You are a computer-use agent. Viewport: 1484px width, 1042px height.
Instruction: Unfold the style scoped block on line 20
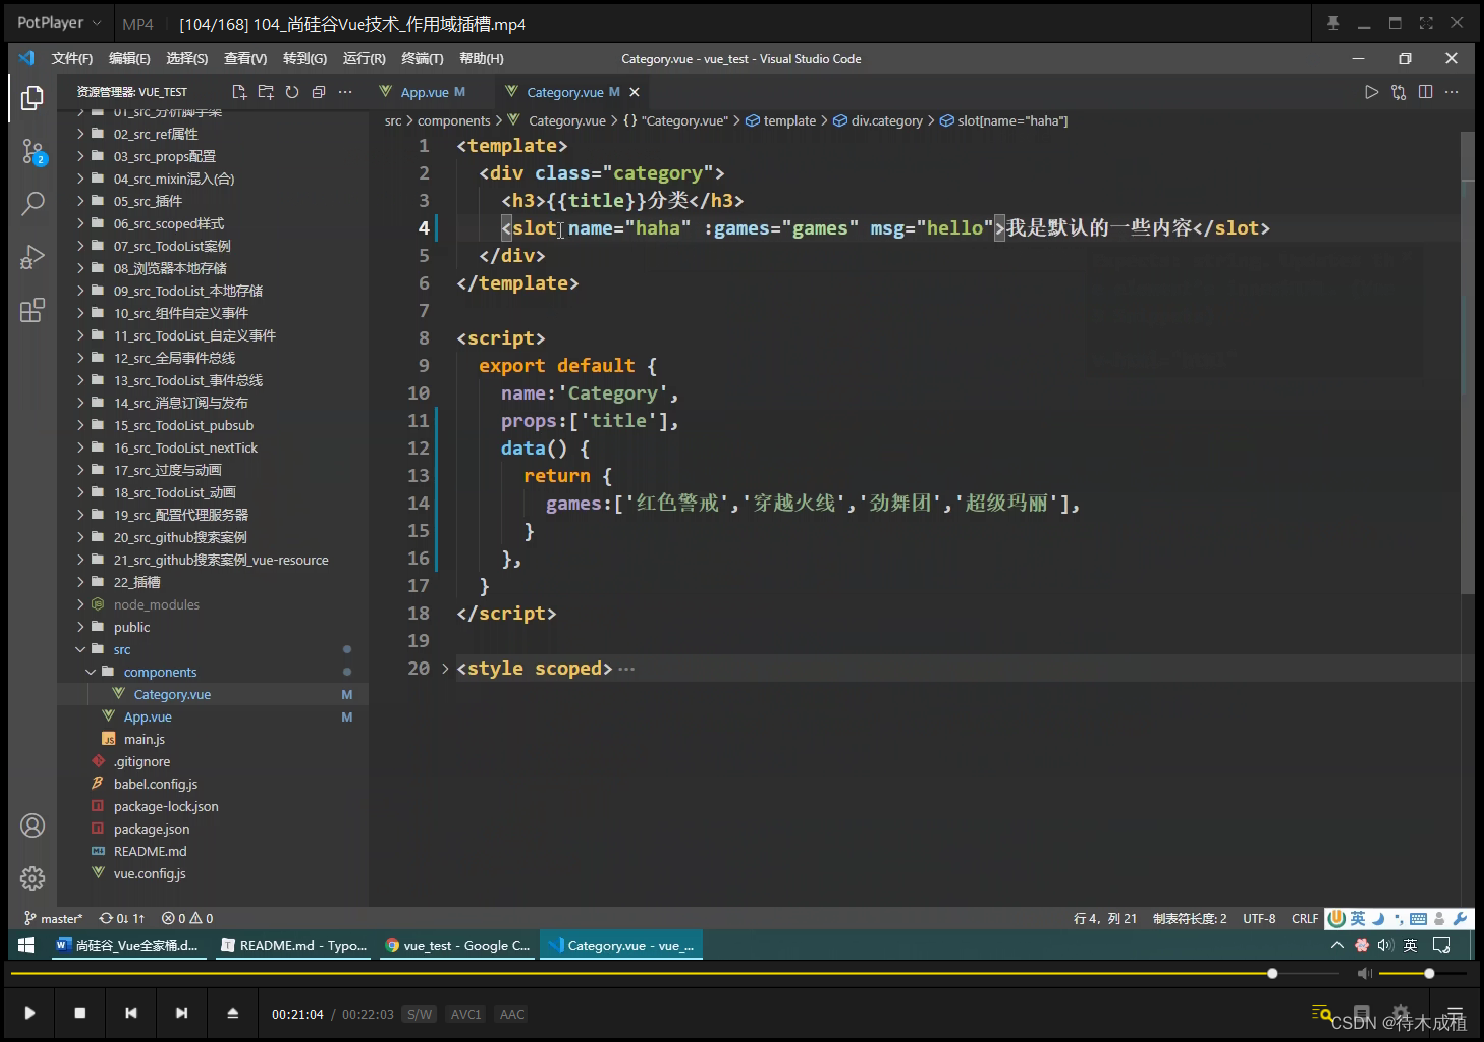tap(446, 668)
